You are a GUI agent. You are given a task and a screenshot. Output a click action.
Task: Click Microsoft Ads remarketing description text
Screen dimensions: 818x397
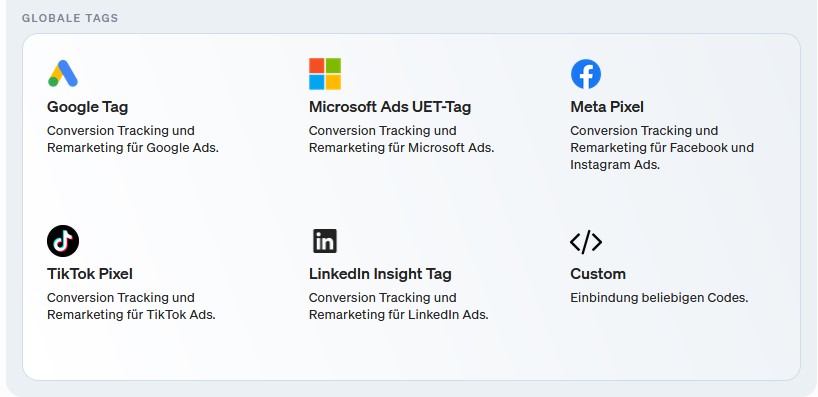[x=401, y=139]
